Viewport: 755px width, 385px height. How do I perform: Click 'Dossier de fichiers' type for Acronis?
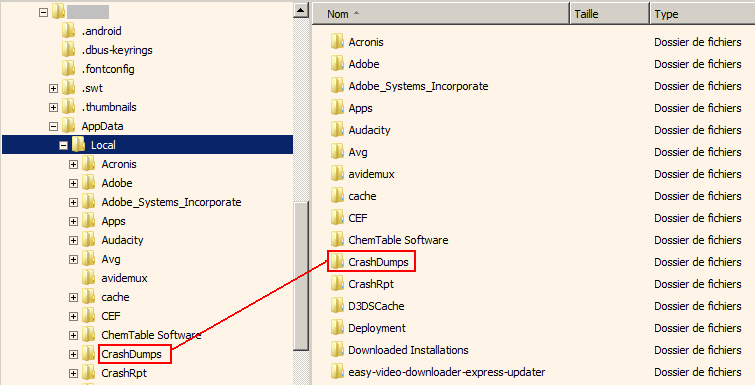coord(698,42)
